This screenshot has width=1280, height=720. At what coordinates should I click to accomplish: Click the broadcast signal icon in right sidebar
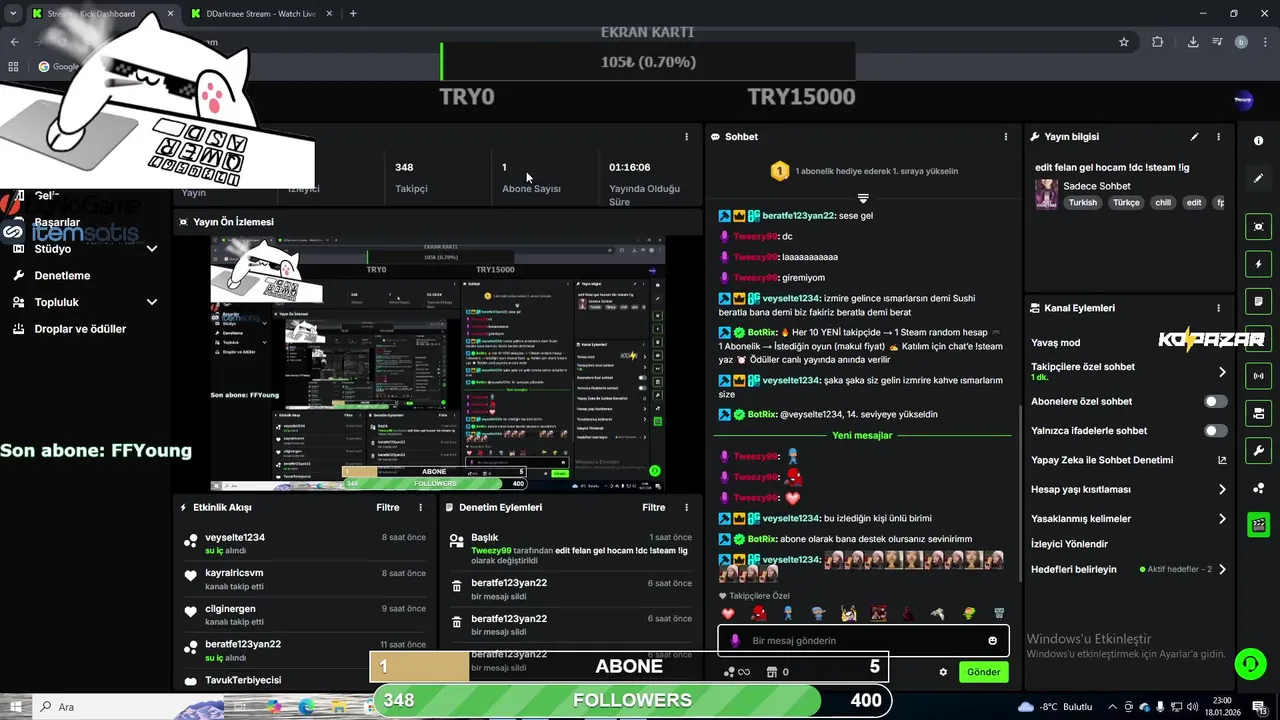coord(1258,376)
